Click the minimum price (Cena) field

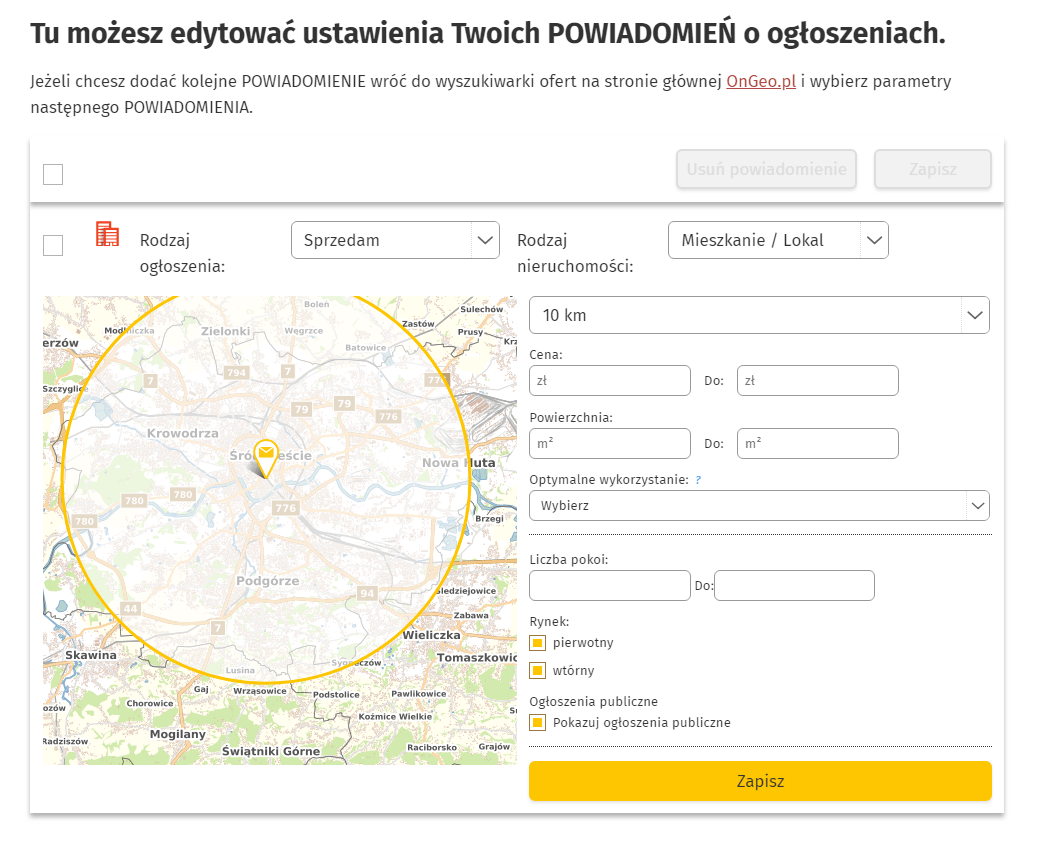(609, 381)
